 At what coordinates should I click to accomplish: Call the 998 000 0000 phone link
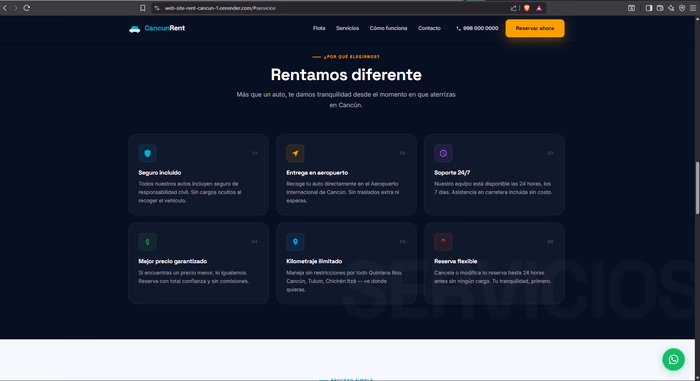click(x=477, y=28)
